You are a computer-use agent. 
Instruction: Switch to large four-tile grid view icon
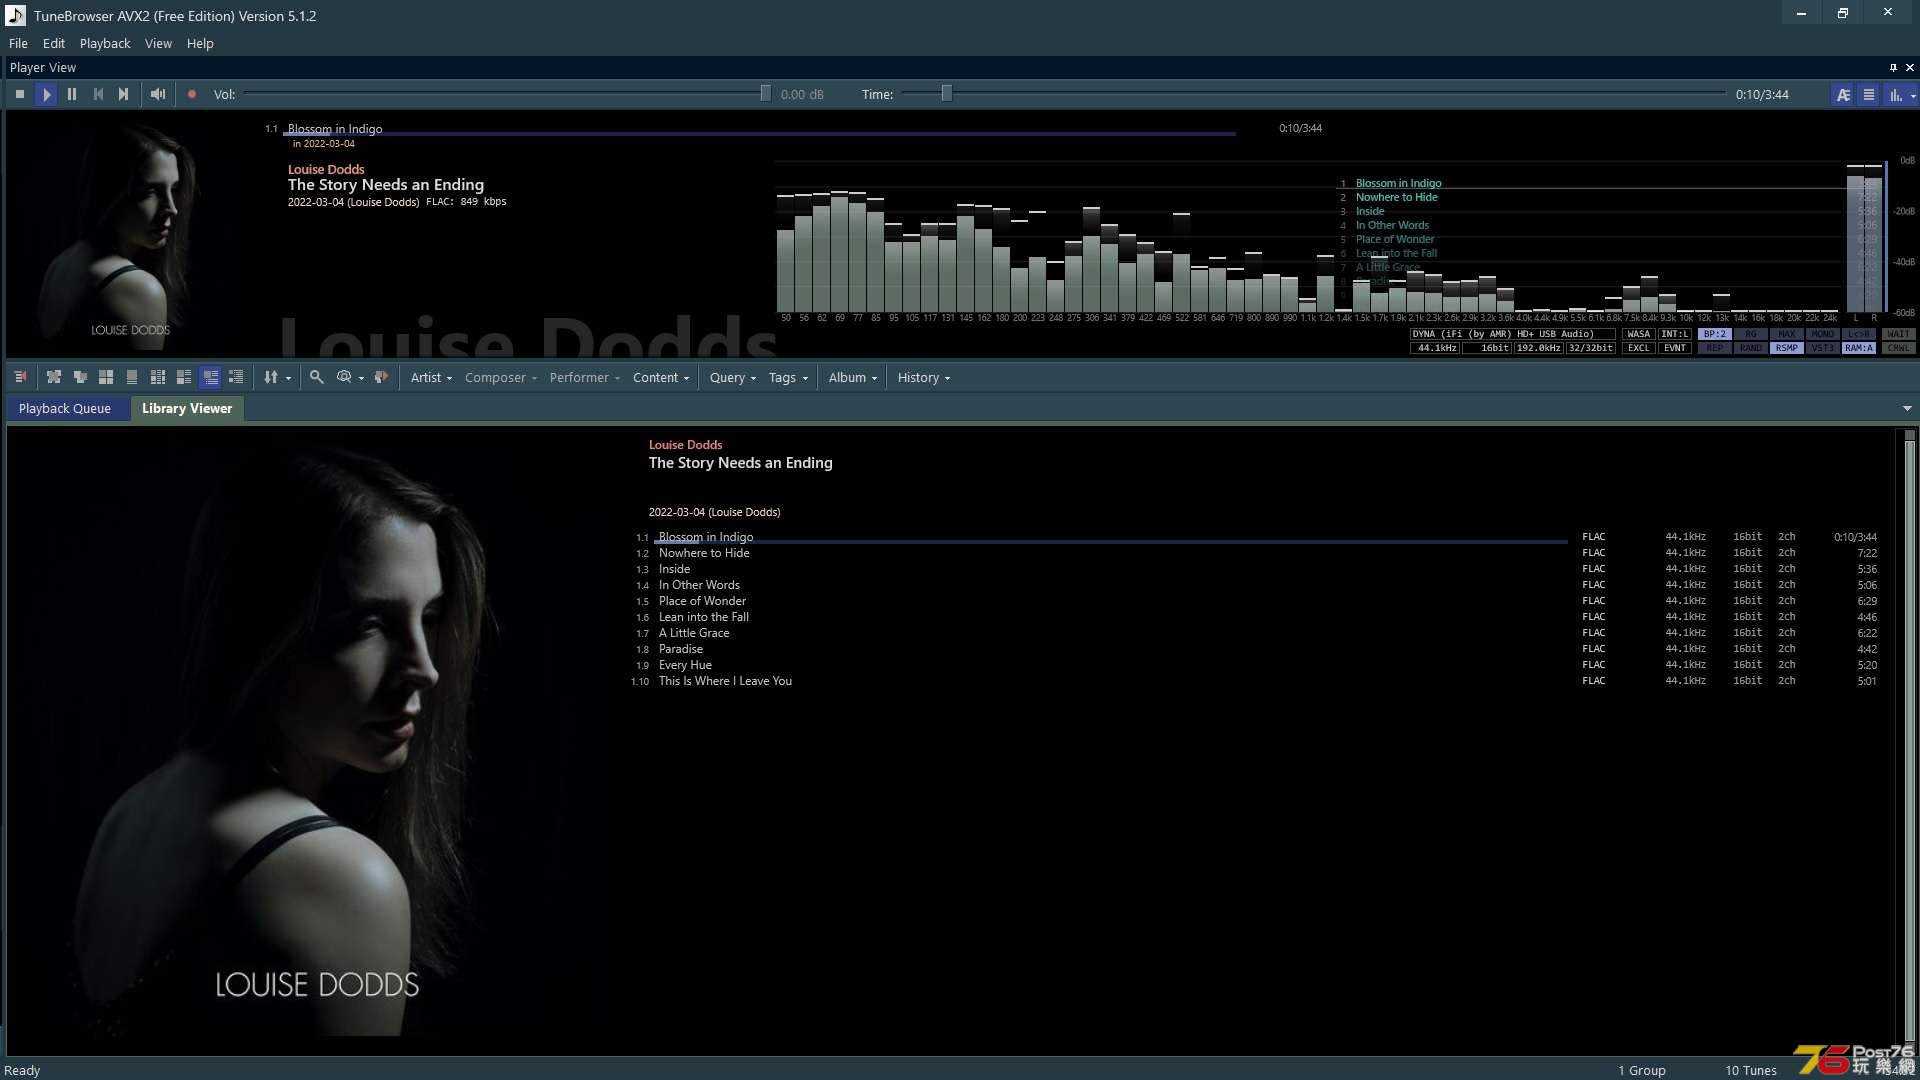[x=106, y=377]
